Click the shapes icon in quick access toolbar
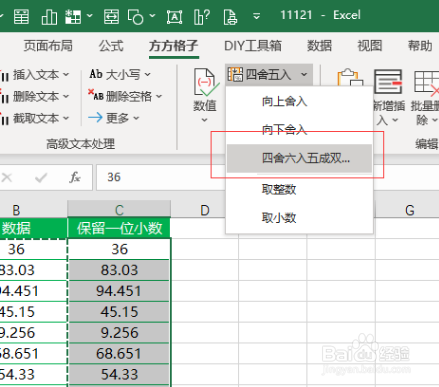439x387 pixels. click(136, 17)
